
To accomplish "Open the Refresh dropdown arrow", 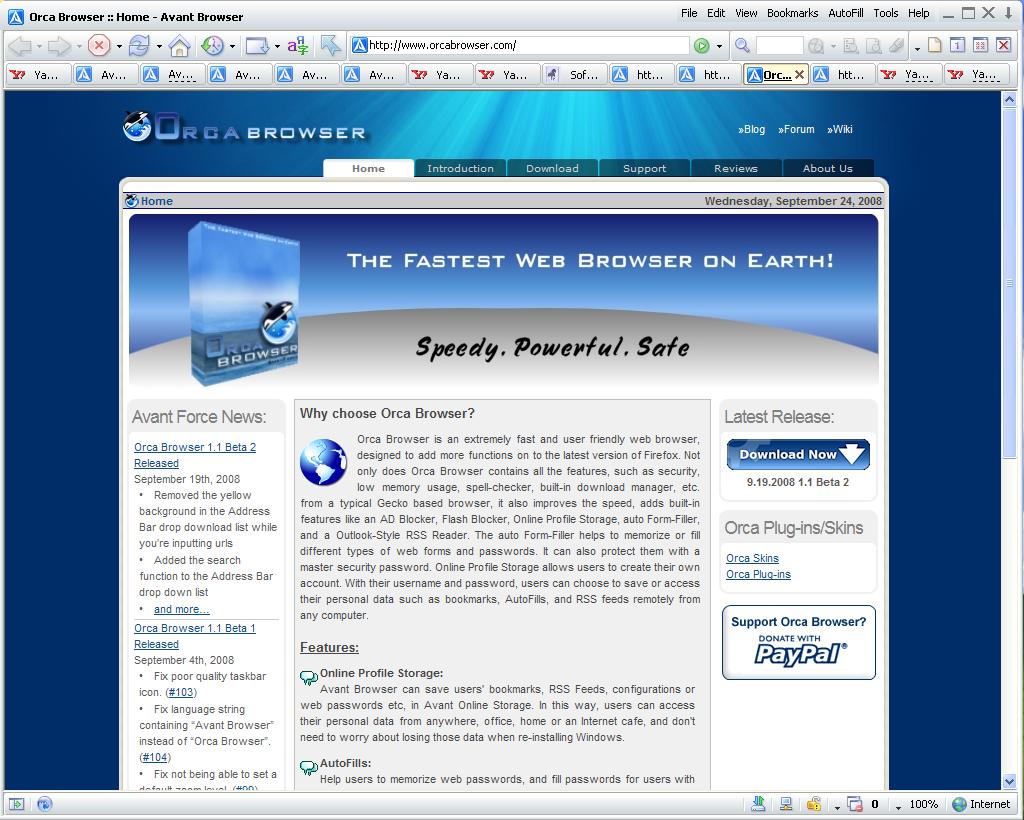I will tap(159, 46).
